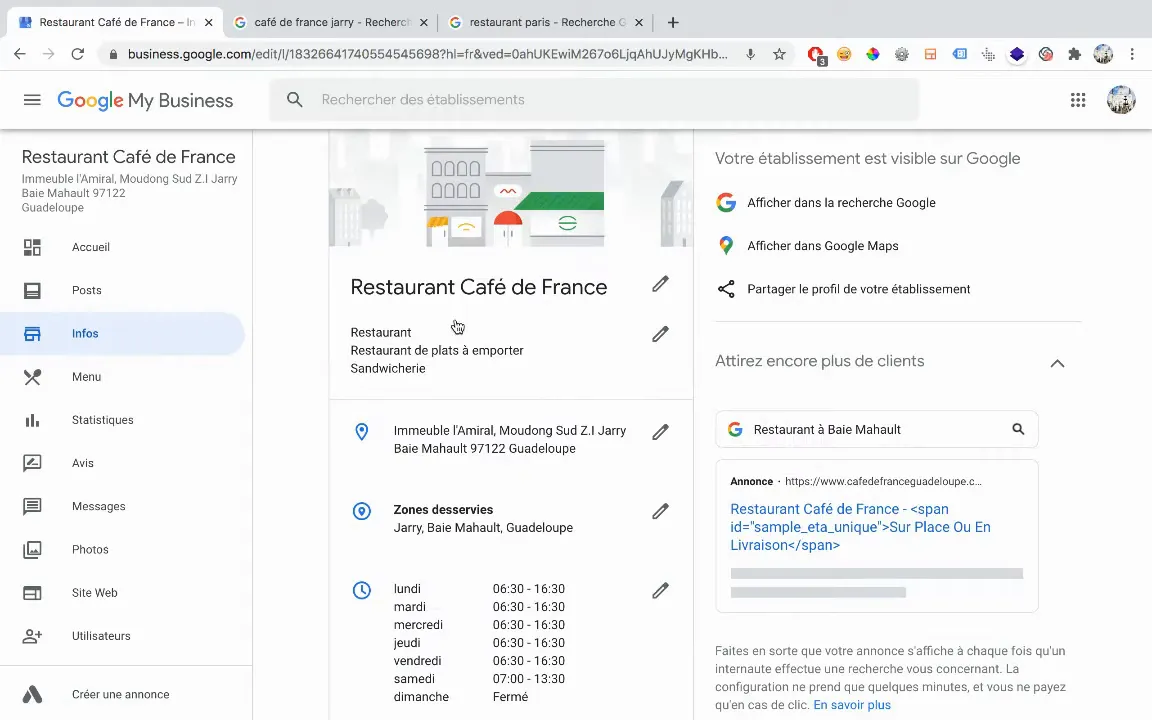Open the Google apps grid
Screen dimensions: 1152x720
pos(1078,100)
